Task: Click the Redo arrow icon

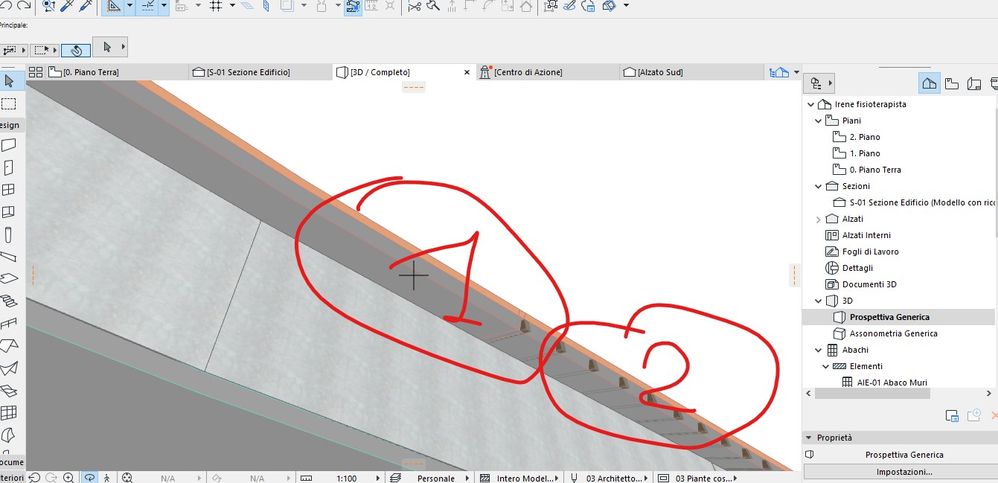Action: (x=24, y=6)
